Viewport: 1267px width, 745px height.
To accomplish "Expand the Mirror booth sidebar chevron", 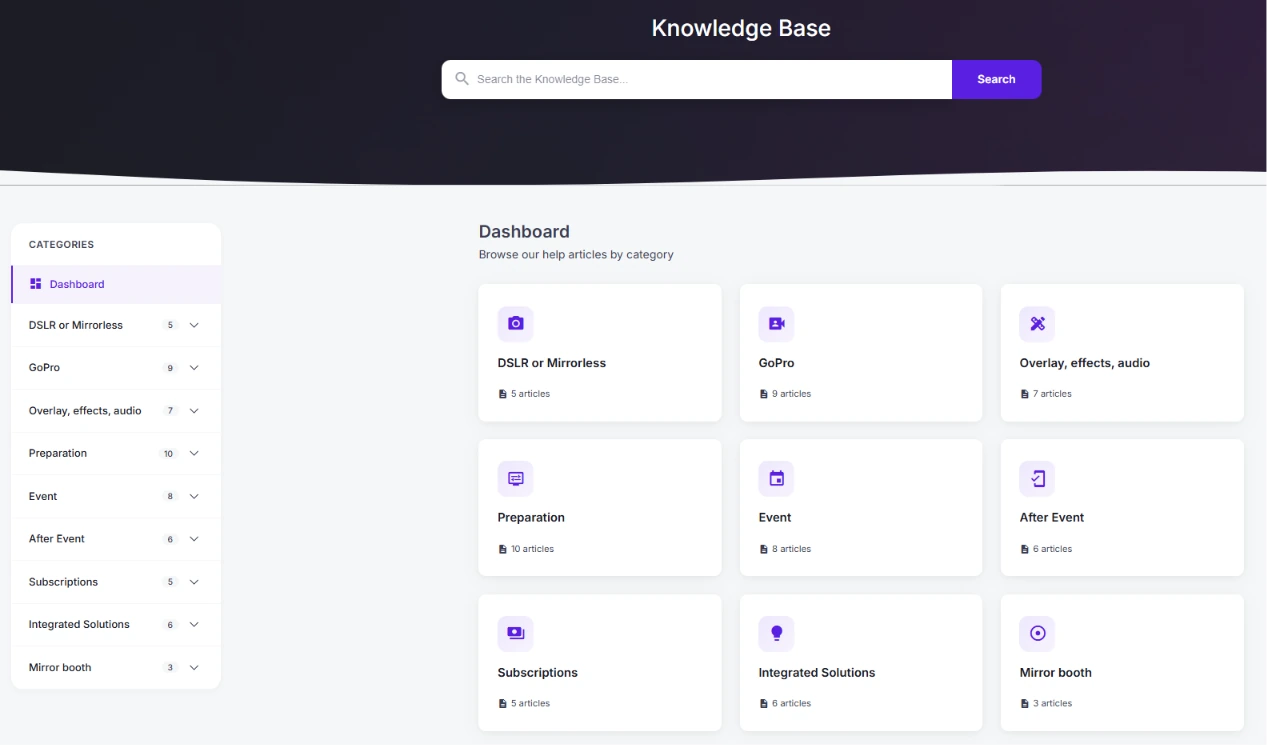I will [194, 667].
